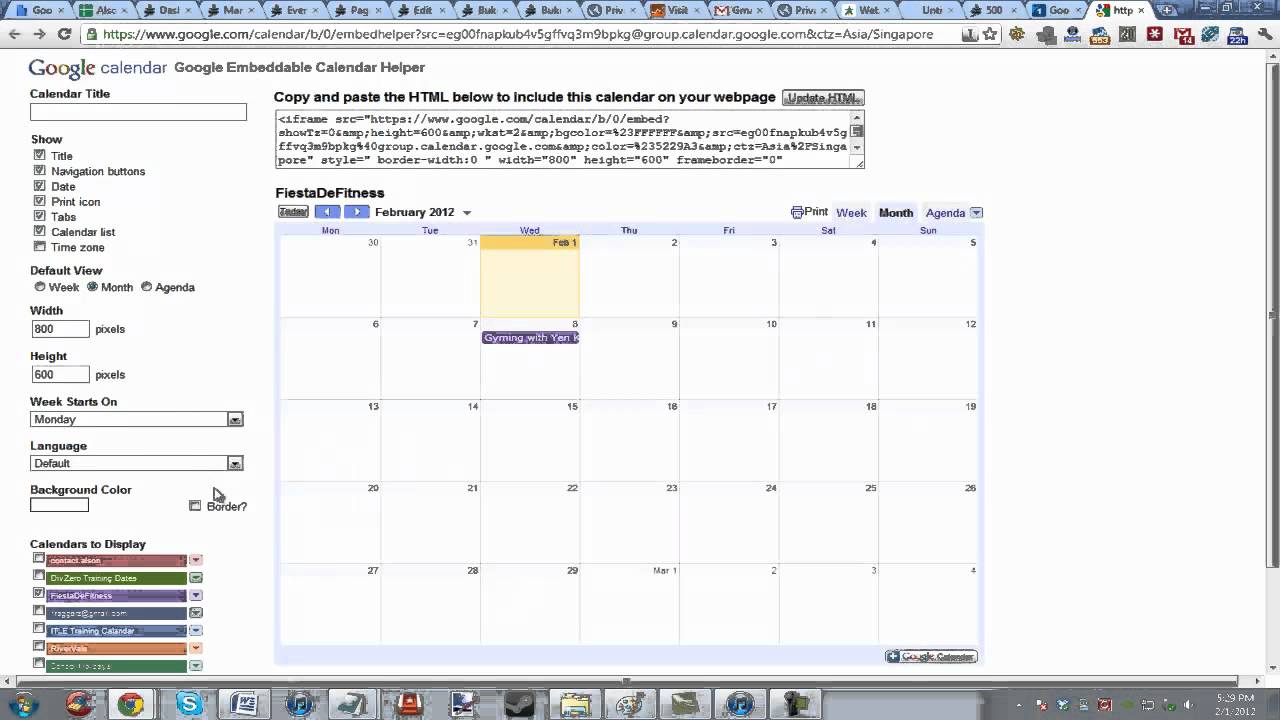
Task: Switch to Week tab in calendar preview
Action: 851,213
